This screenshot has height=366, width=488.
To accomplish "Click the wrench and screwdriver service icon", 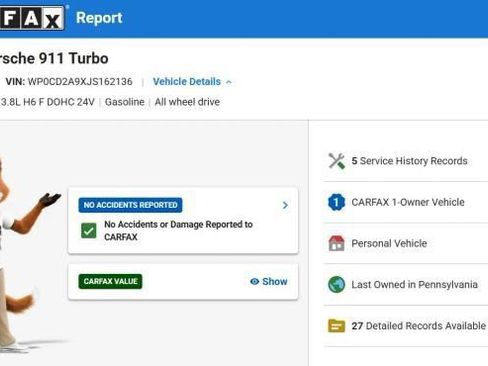I will (336, 161).
